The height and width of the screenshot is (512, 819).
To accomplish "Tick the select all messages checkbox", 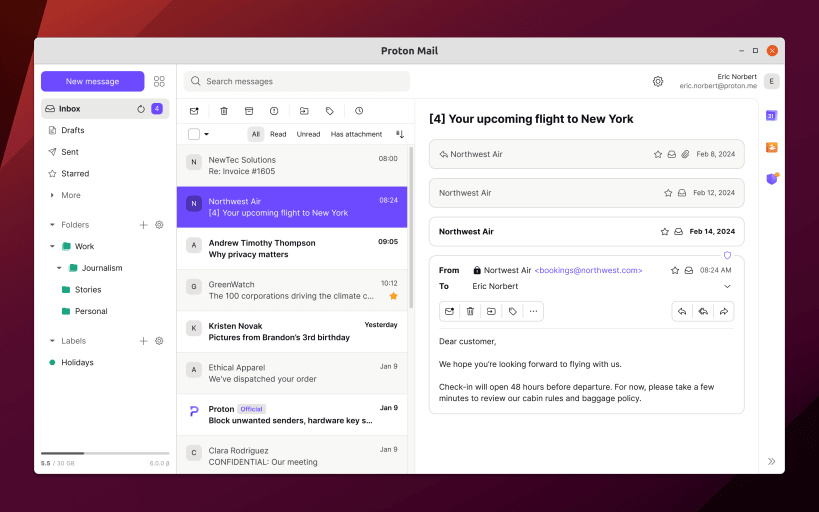I will tap(194, 134).
